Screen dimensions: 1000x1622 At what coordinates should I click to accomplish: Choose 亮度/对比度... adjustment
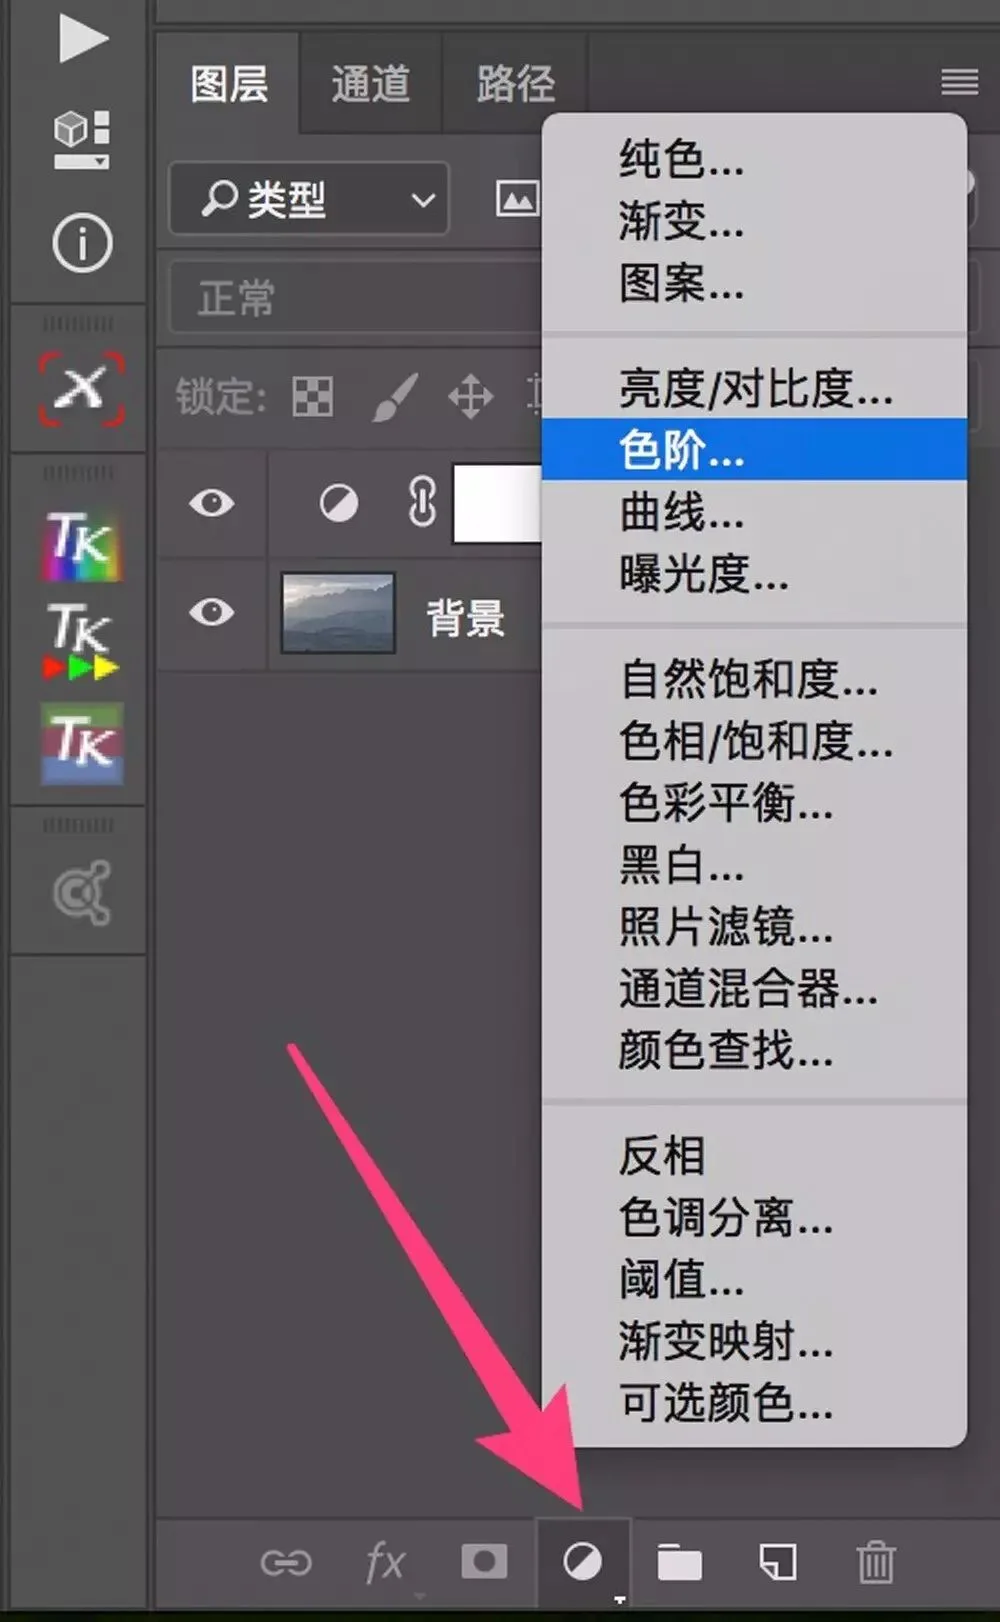[754, 388]
